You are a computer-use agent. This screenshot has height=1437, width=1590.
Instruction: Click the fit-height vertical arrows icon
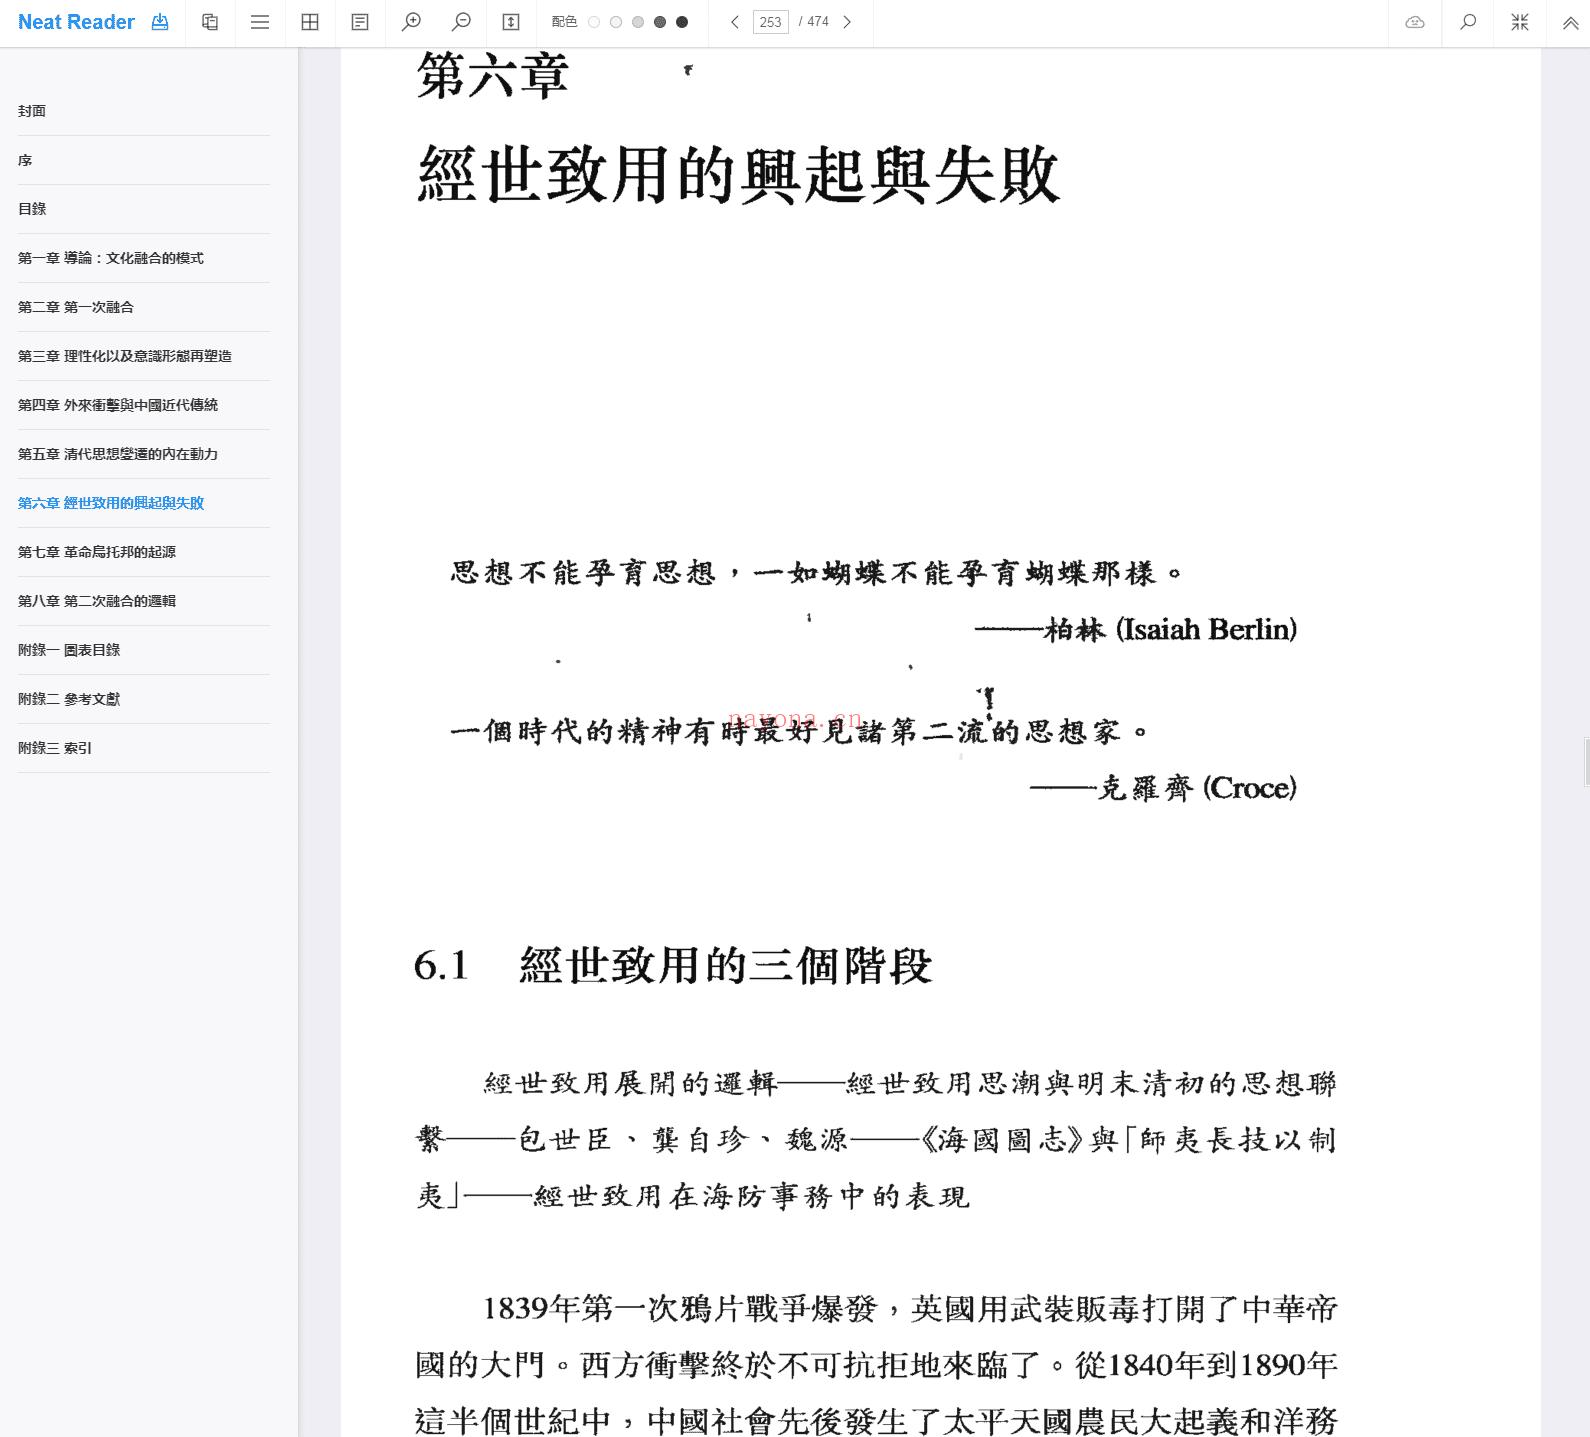point(511,22)
